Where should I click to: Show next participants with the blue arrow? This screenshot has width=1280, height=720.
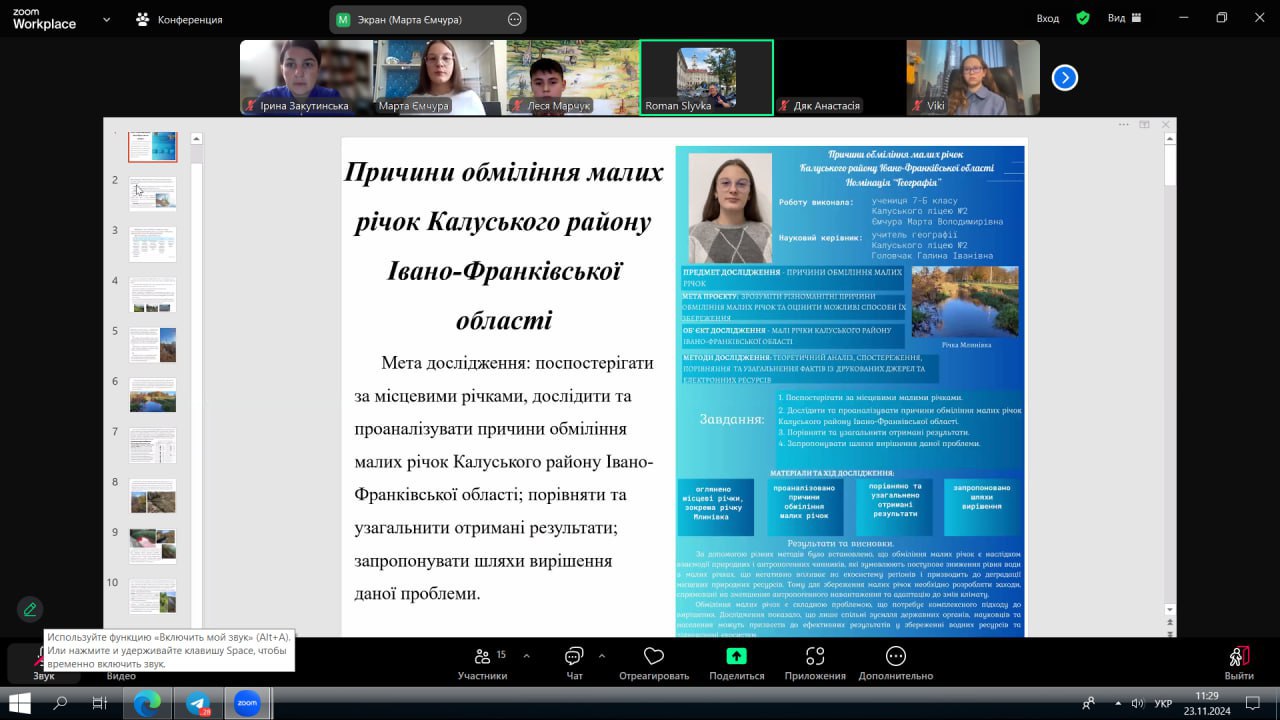[1065, 77]
